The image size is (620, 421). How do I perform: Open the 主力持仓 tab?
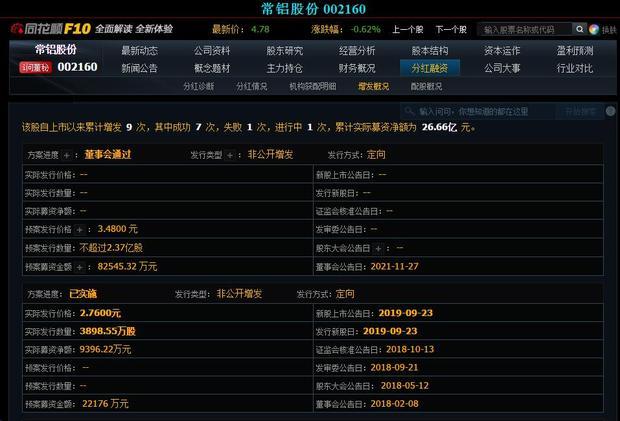pos(285,68)
